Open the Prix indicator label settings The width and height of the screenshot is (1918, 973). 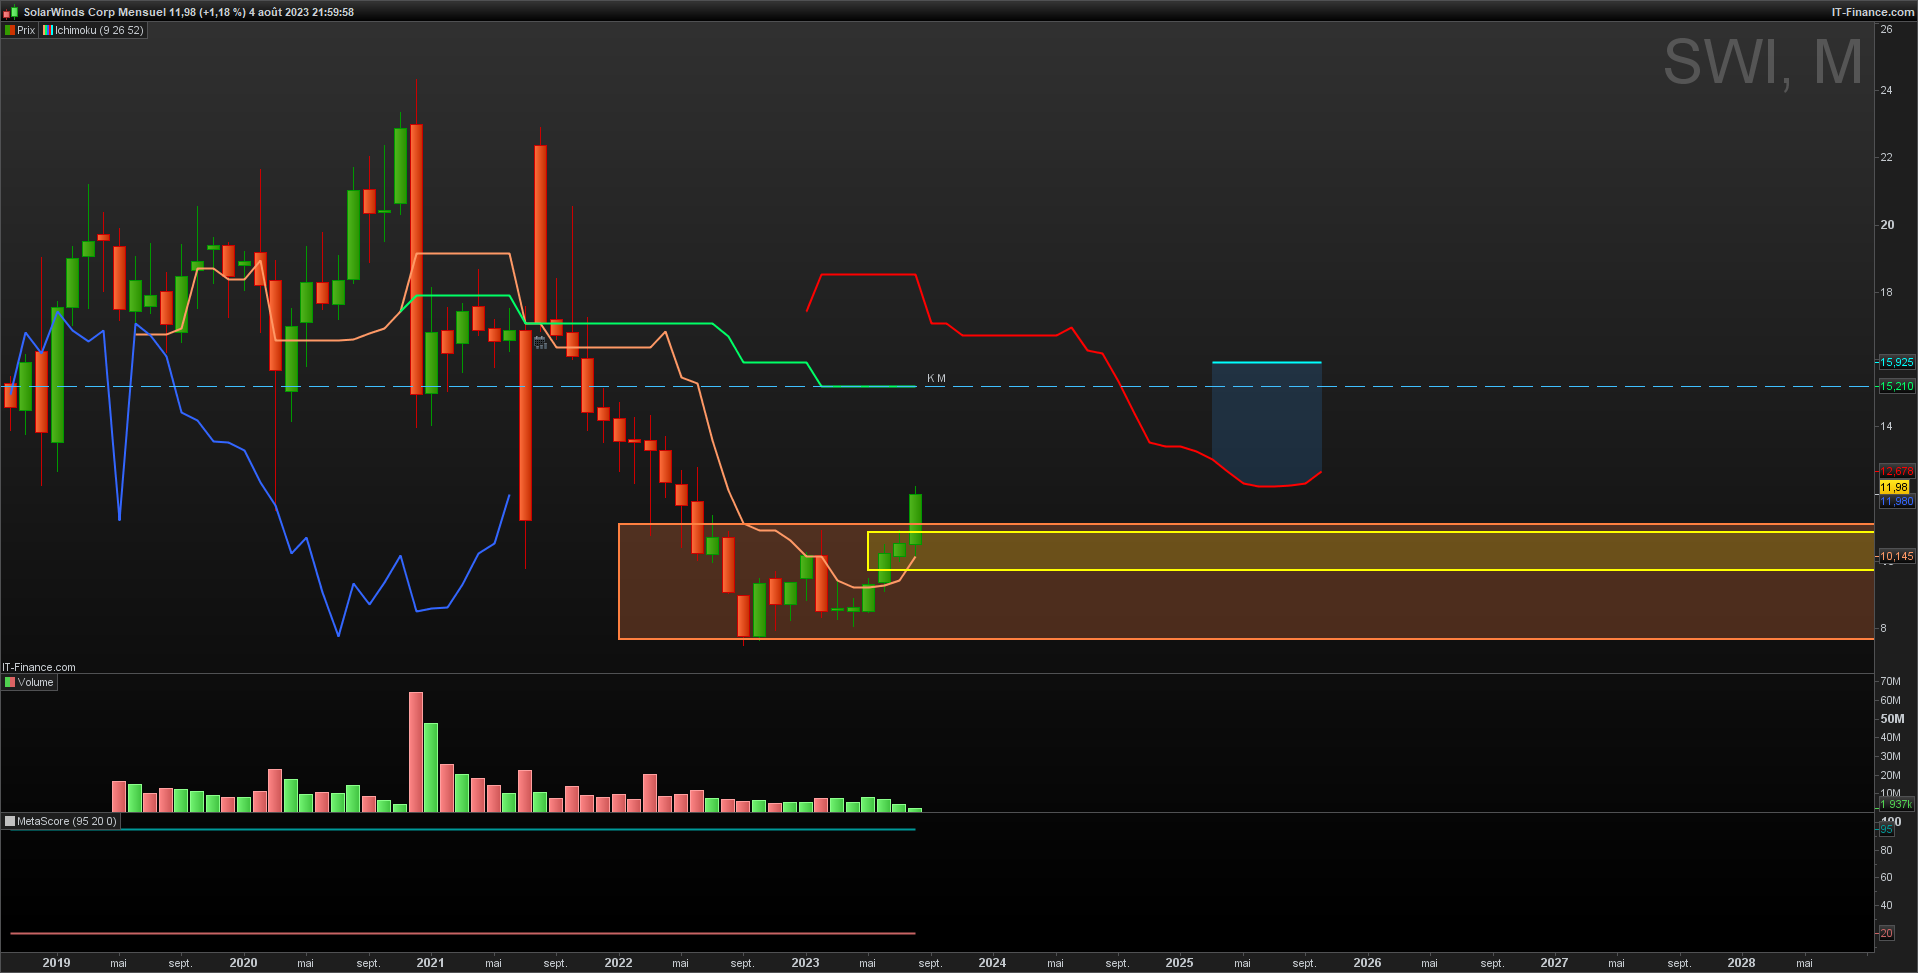tap(26, 30)
